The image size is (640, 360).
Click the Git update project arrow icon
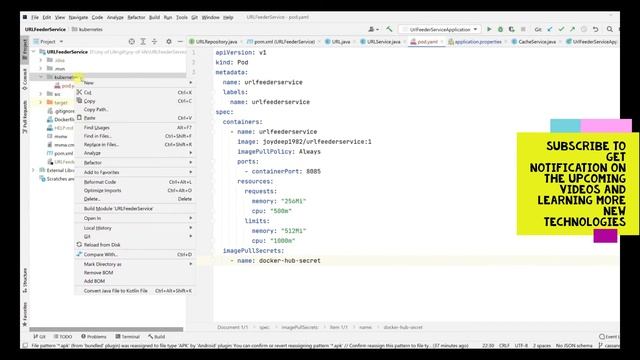point(550,29)
